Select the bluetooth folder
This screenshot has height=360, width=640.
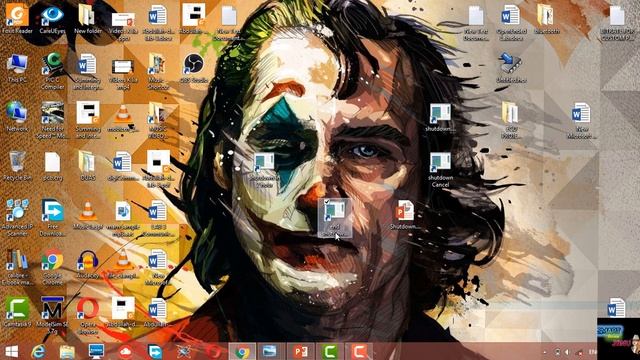click(x=547, y=18)
